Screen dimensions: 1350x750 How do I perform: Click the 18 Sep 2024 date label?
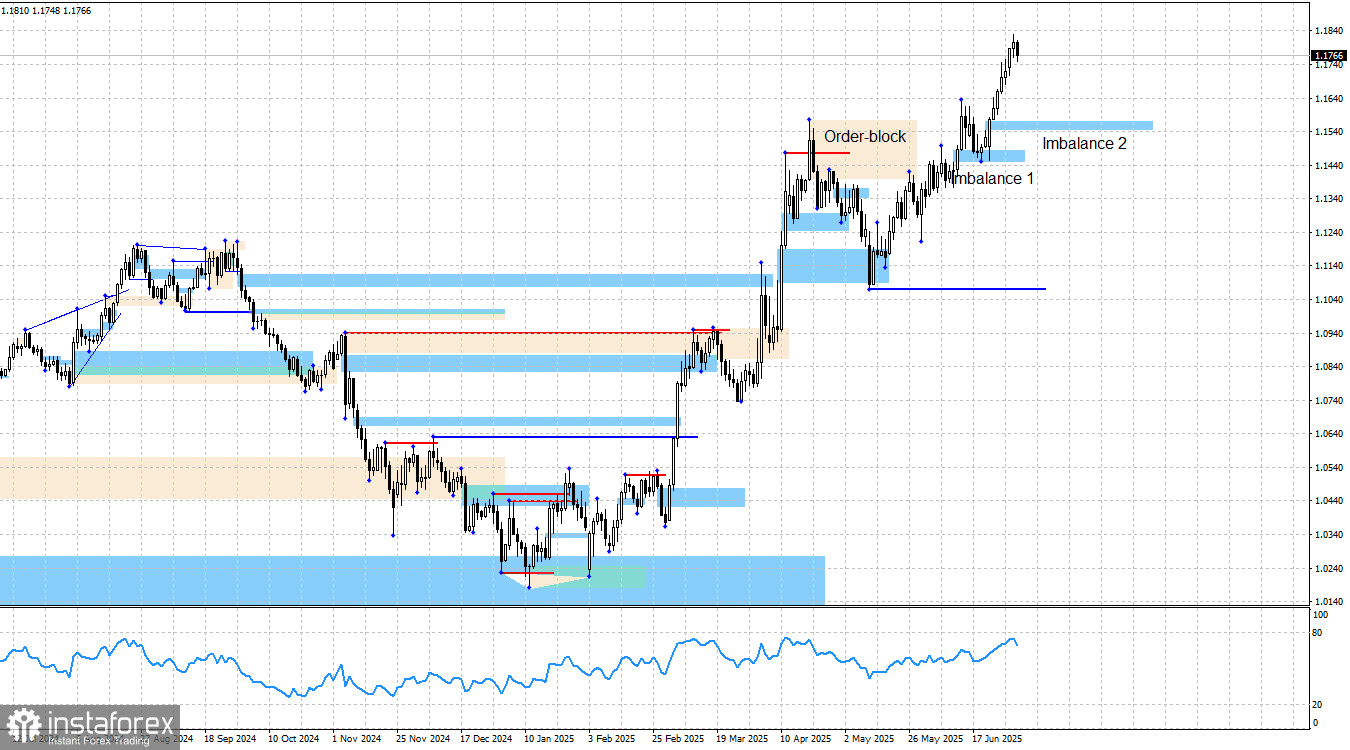229,738
